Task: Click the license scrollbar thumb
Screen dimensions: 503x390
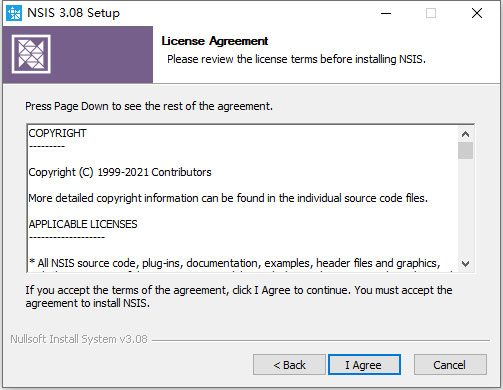Action: pos(465,151)
